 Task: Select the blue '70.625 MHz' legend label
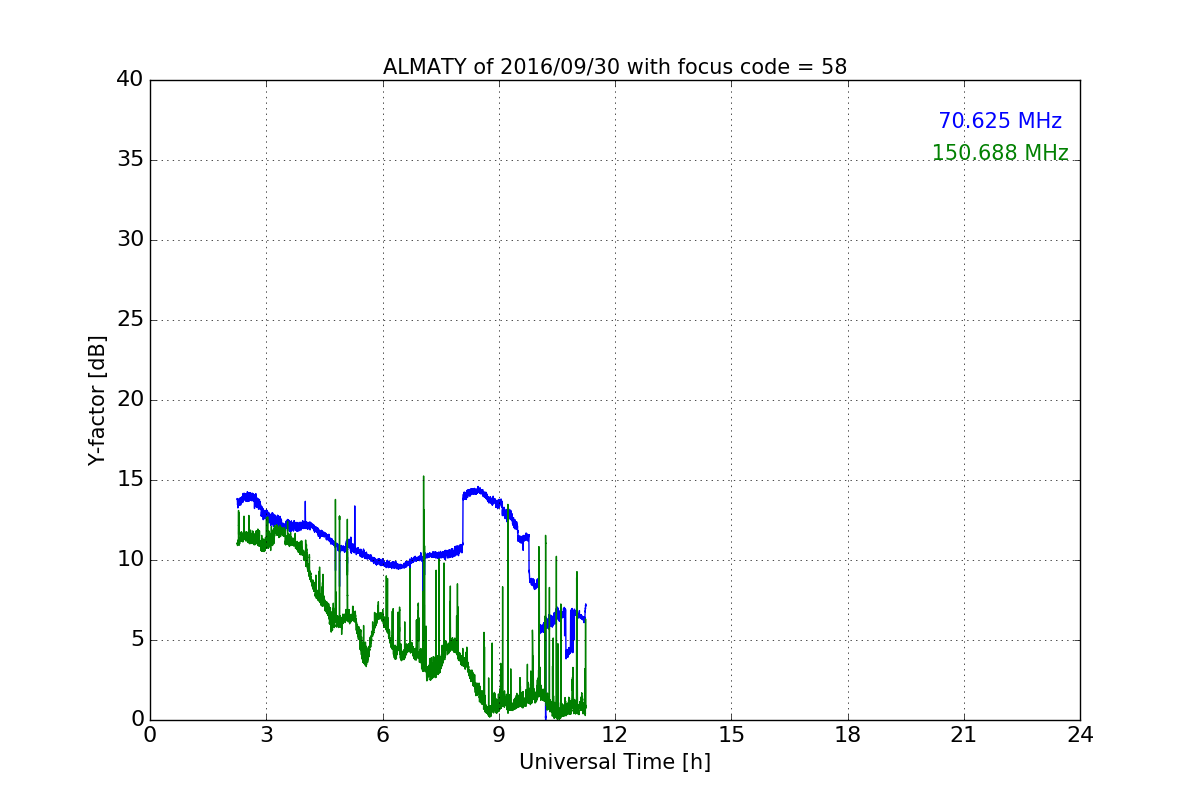pyautogui.click(x=1000, y=121)
